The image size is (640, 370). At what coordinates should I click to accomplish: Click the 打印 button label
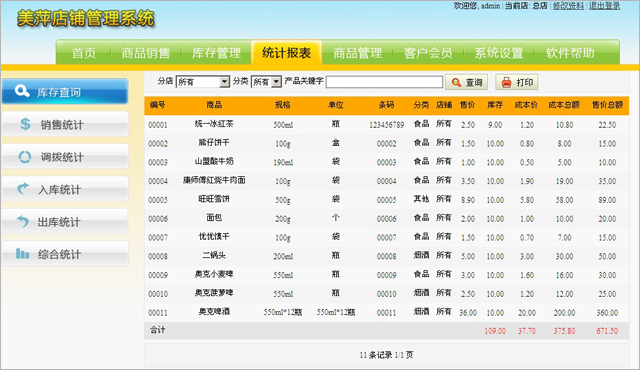click(x=525, y=83)
